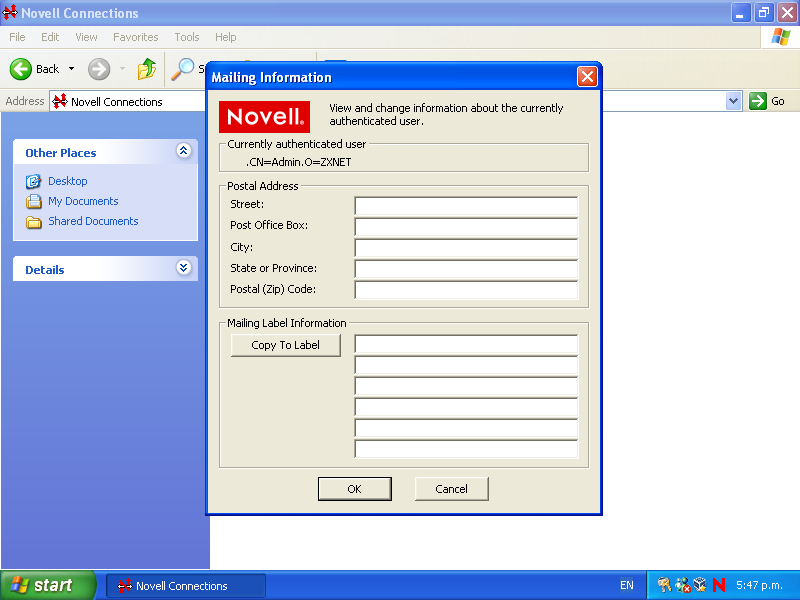Expand the Details panel

point(184,267)
